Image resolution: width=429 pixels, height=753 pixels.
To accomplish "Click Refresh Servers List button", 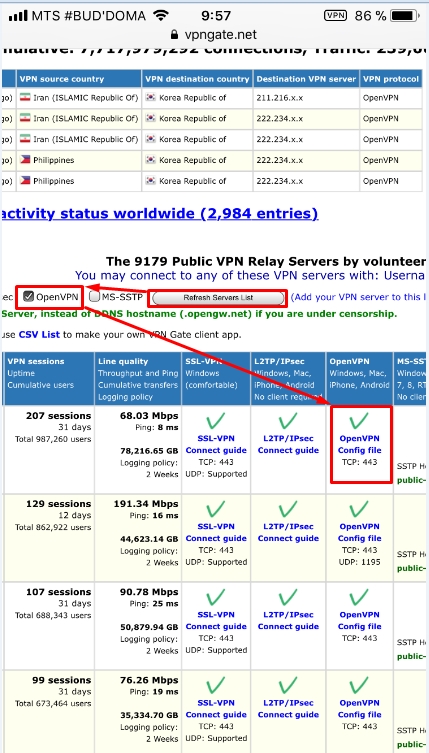I will pos(218,298).
